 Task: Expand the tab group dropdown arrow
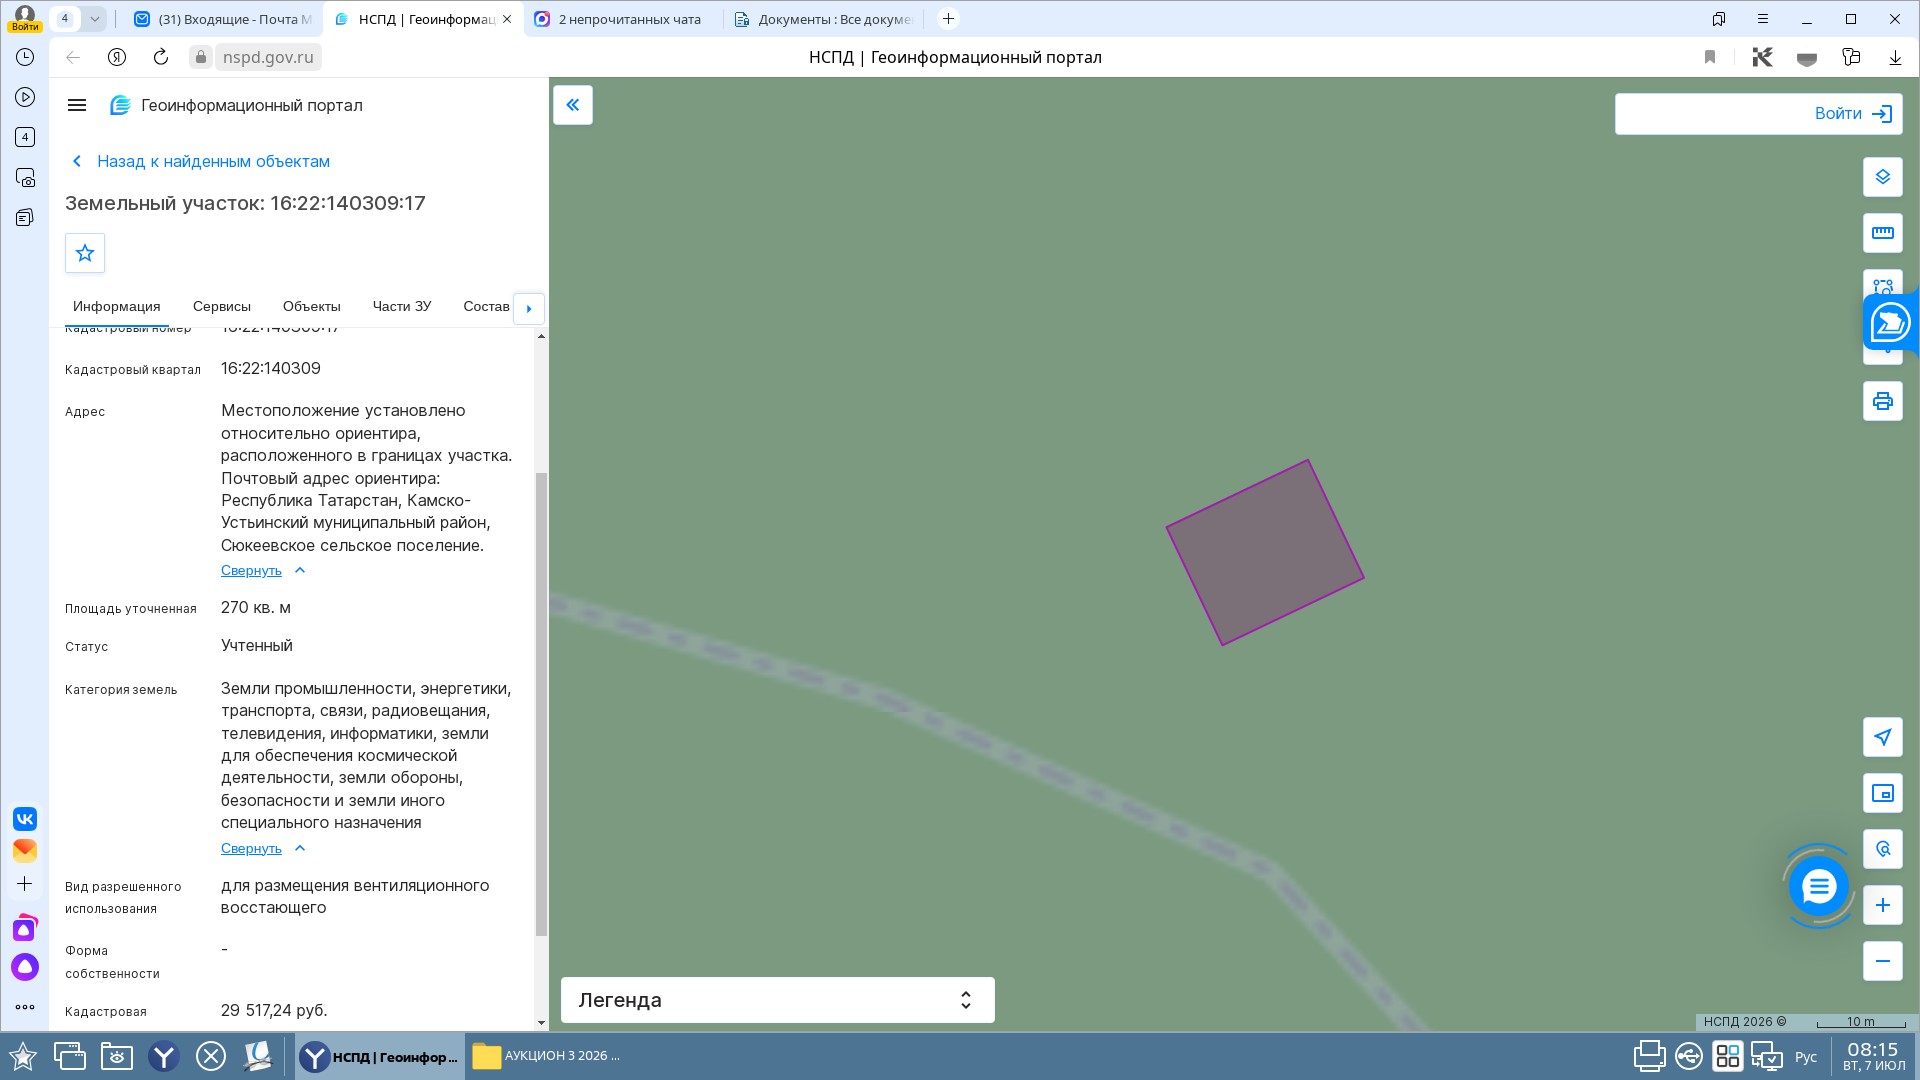94,19
